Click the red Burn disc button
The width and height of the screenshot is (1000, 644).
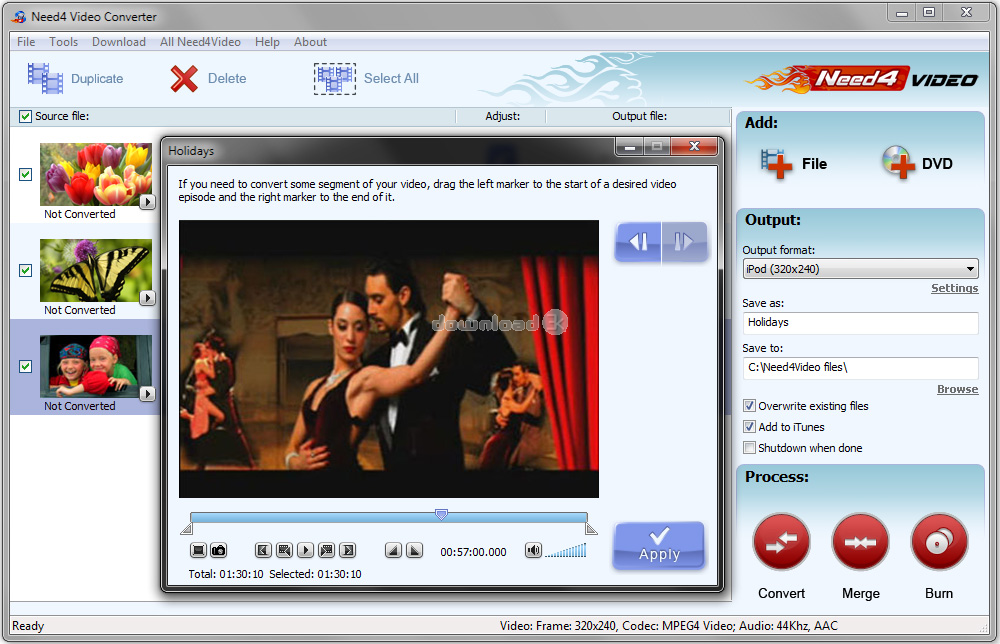pos(939,542)
